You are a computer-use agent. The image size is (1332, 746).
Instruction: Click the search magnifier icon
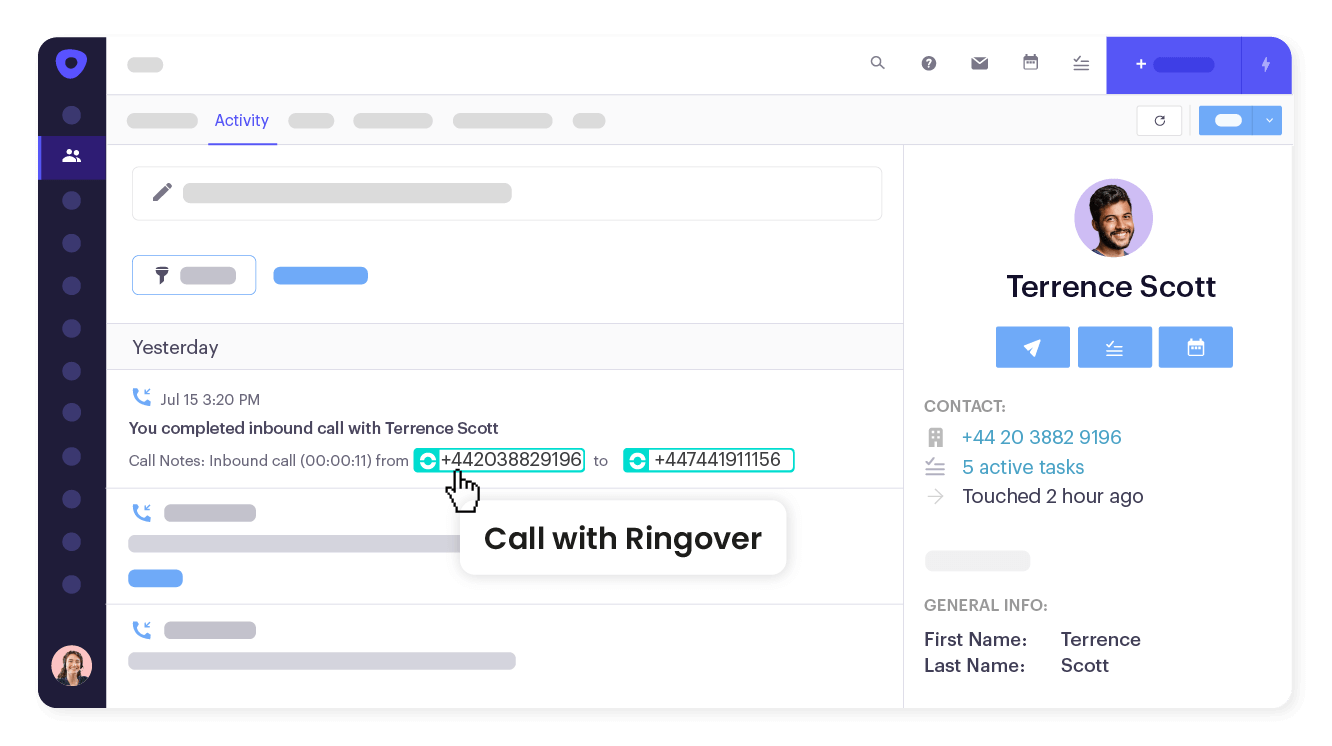pos(877,63)
